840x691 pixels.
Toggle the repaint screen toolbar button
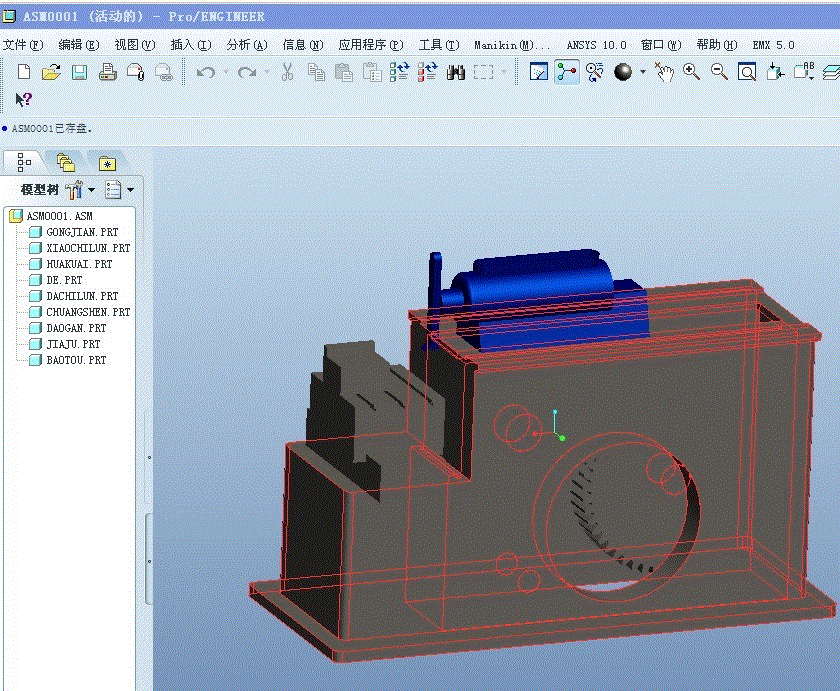click(539, 72)
